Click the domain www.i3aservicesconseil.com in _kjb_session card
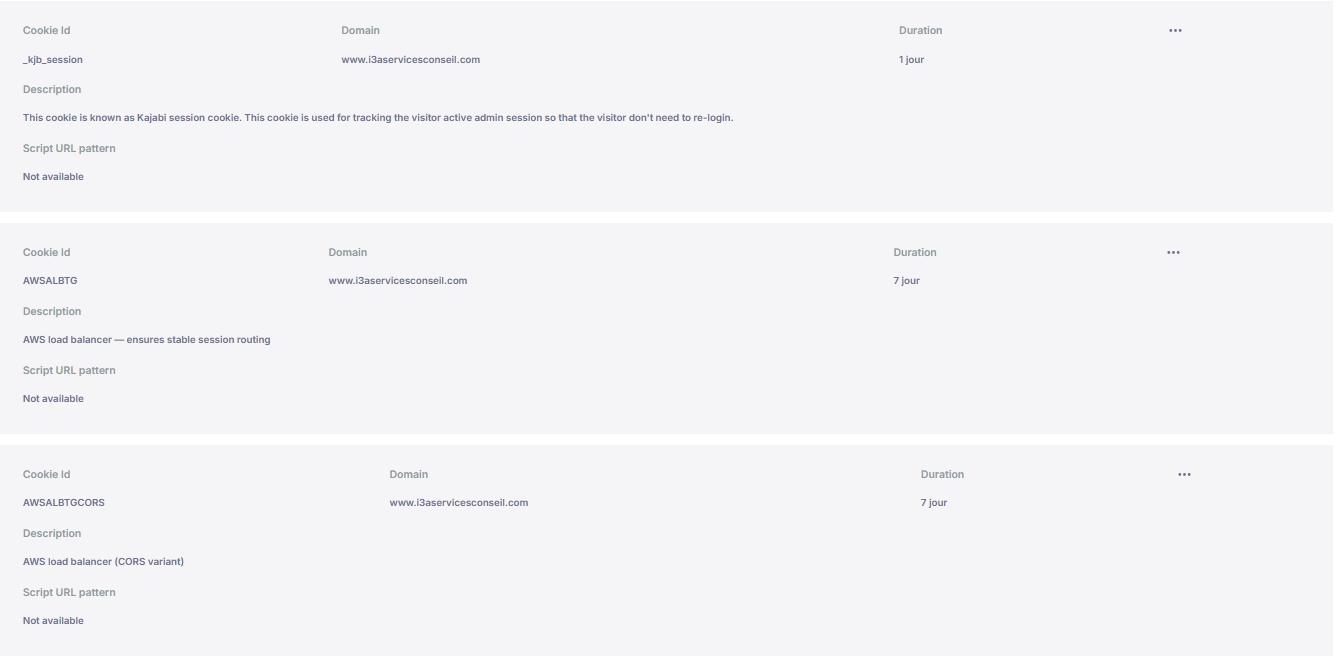Screen dimensions: 1336x658 411,60
